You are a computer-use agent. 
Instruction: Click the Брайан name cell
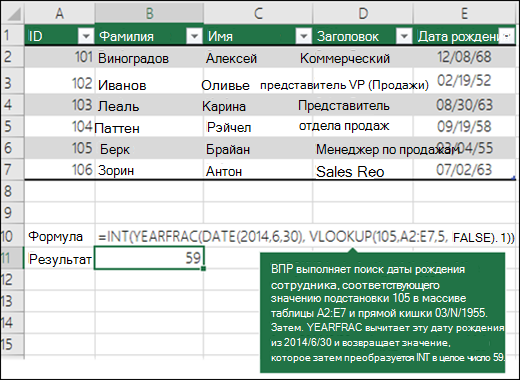point(258,148)
